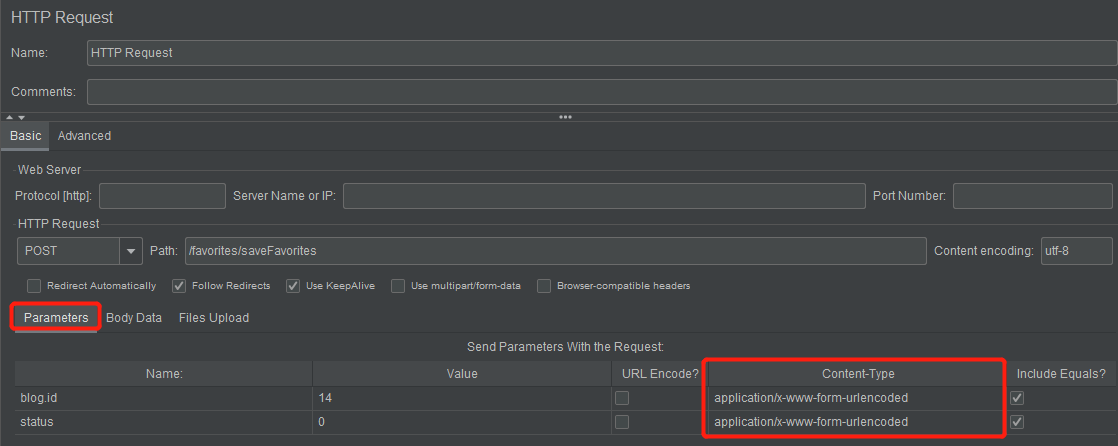This screenshot has height=446, width=1118.
Task: Open the POST method dropdown
Action: coord(132,250)
